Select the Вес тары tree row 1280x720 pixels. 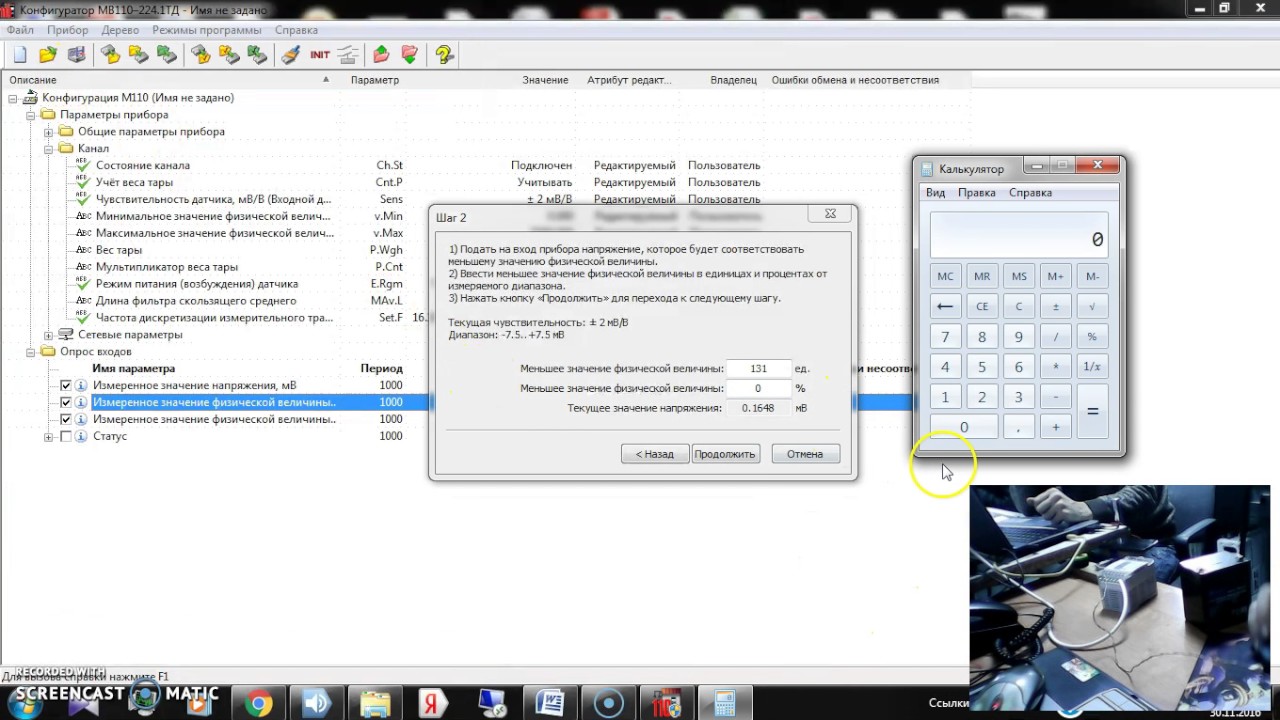coord(119,250)
